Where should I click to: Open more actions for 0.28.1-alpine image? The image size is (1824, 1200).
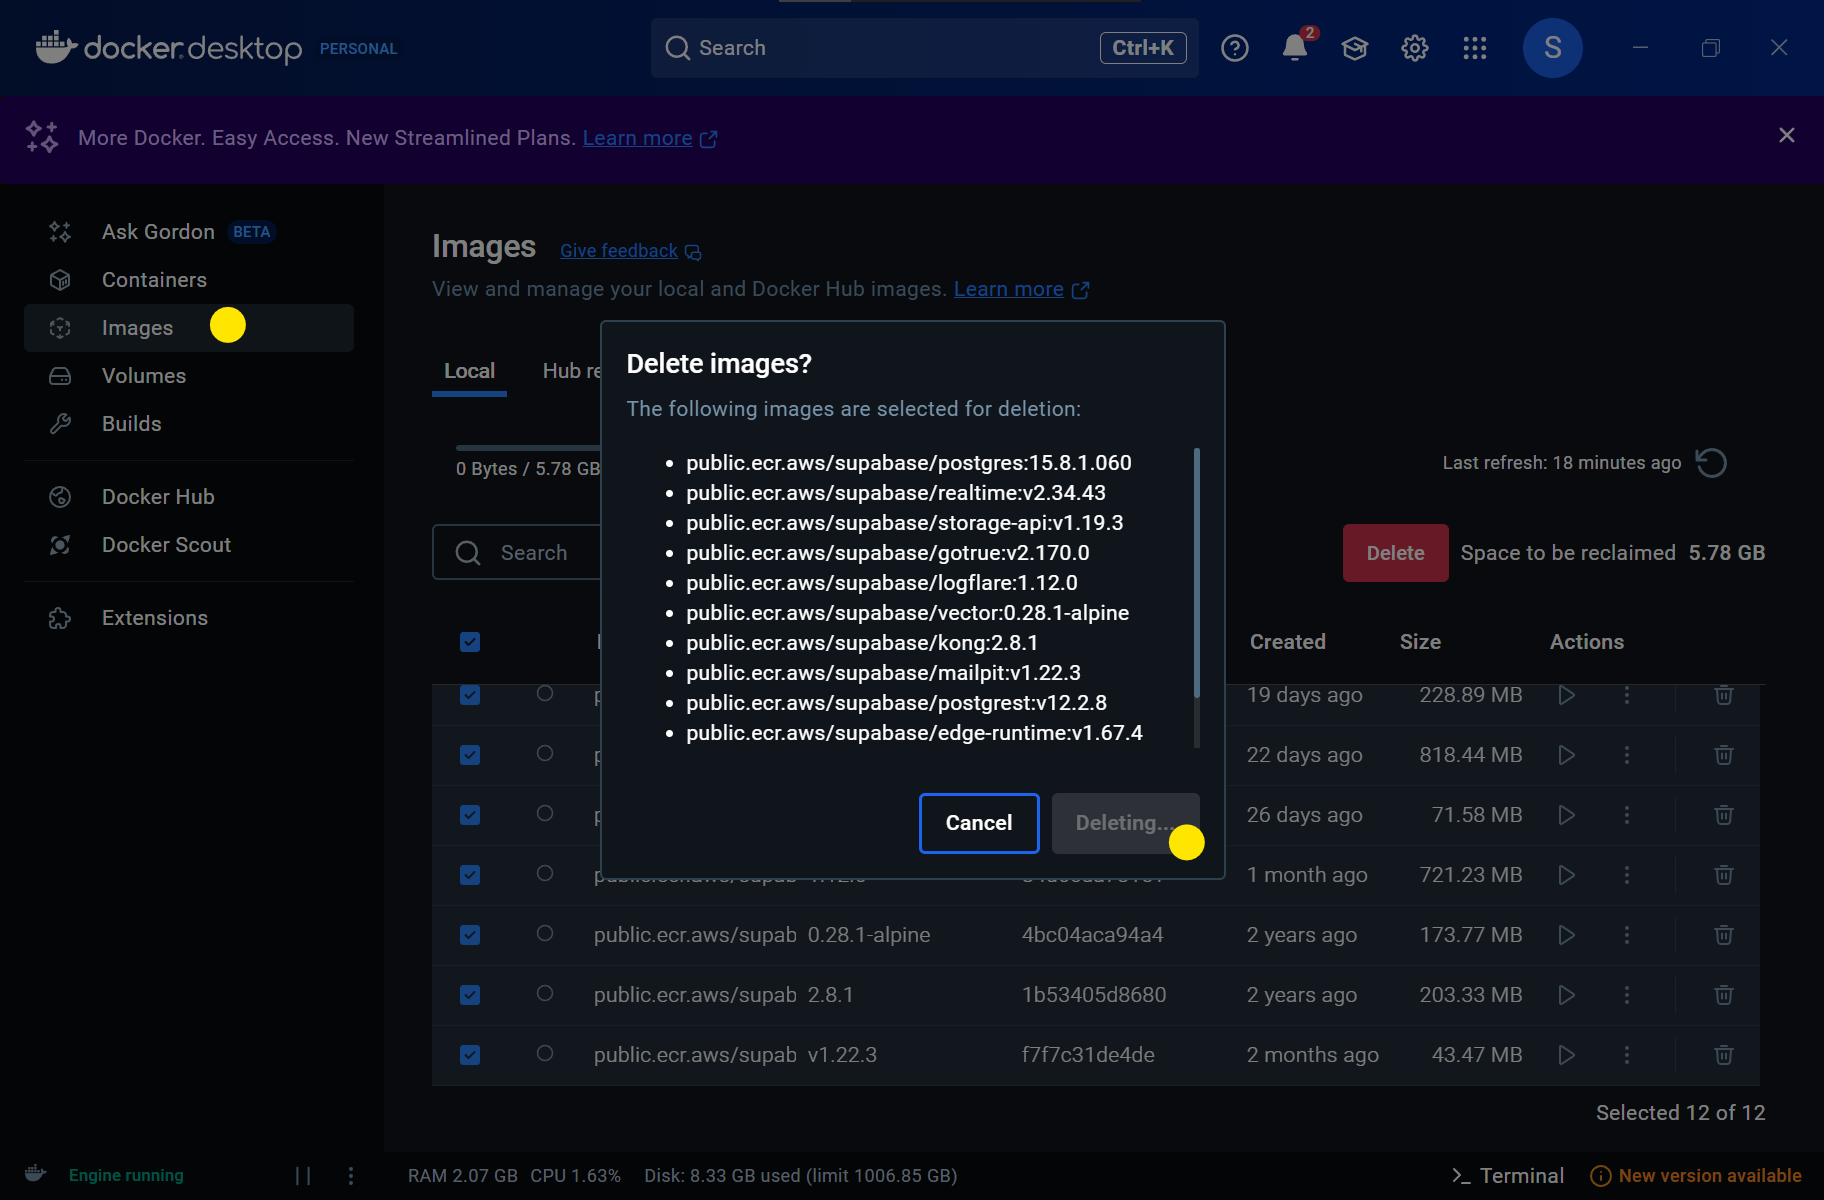coord(1627,935)
